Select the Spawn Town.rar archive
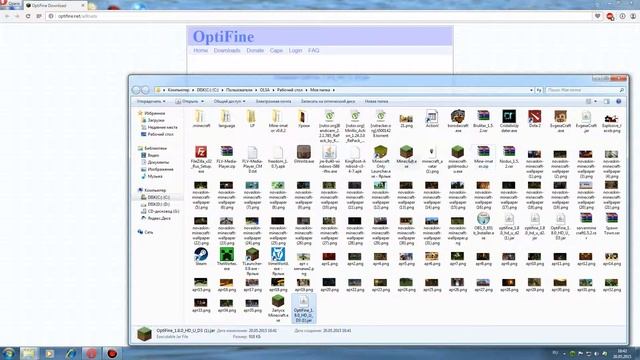The height and width of the screenshot is (360, 640). [x=611, y=224]
